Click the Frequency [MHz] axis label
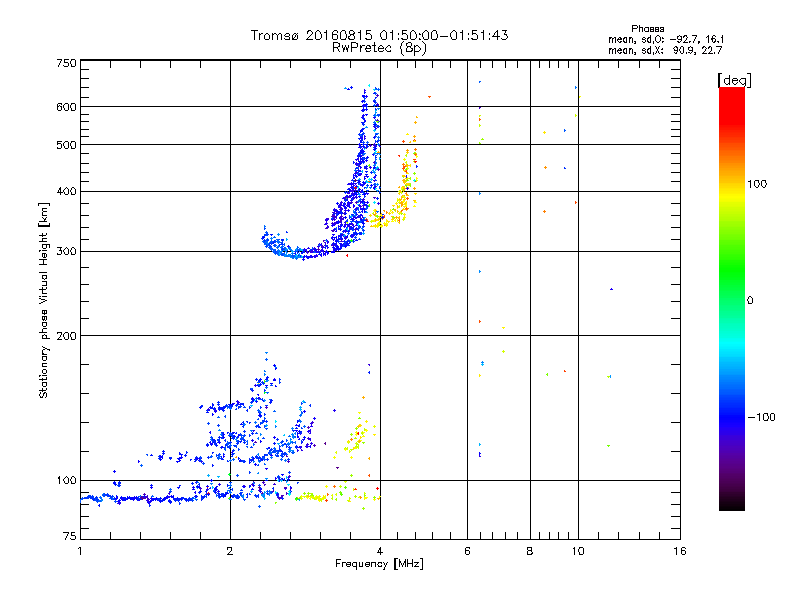 tap(379, 564)
